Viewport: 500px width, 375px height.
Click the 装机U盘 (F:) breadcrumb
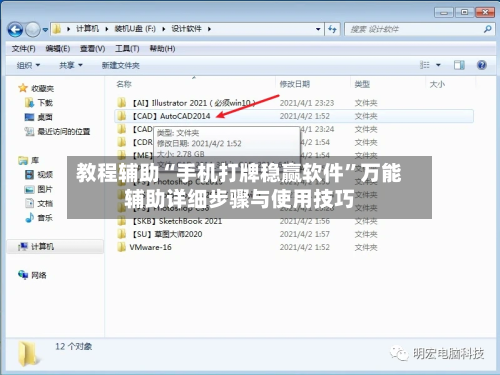pyautogui.click(x=135, y=29)
